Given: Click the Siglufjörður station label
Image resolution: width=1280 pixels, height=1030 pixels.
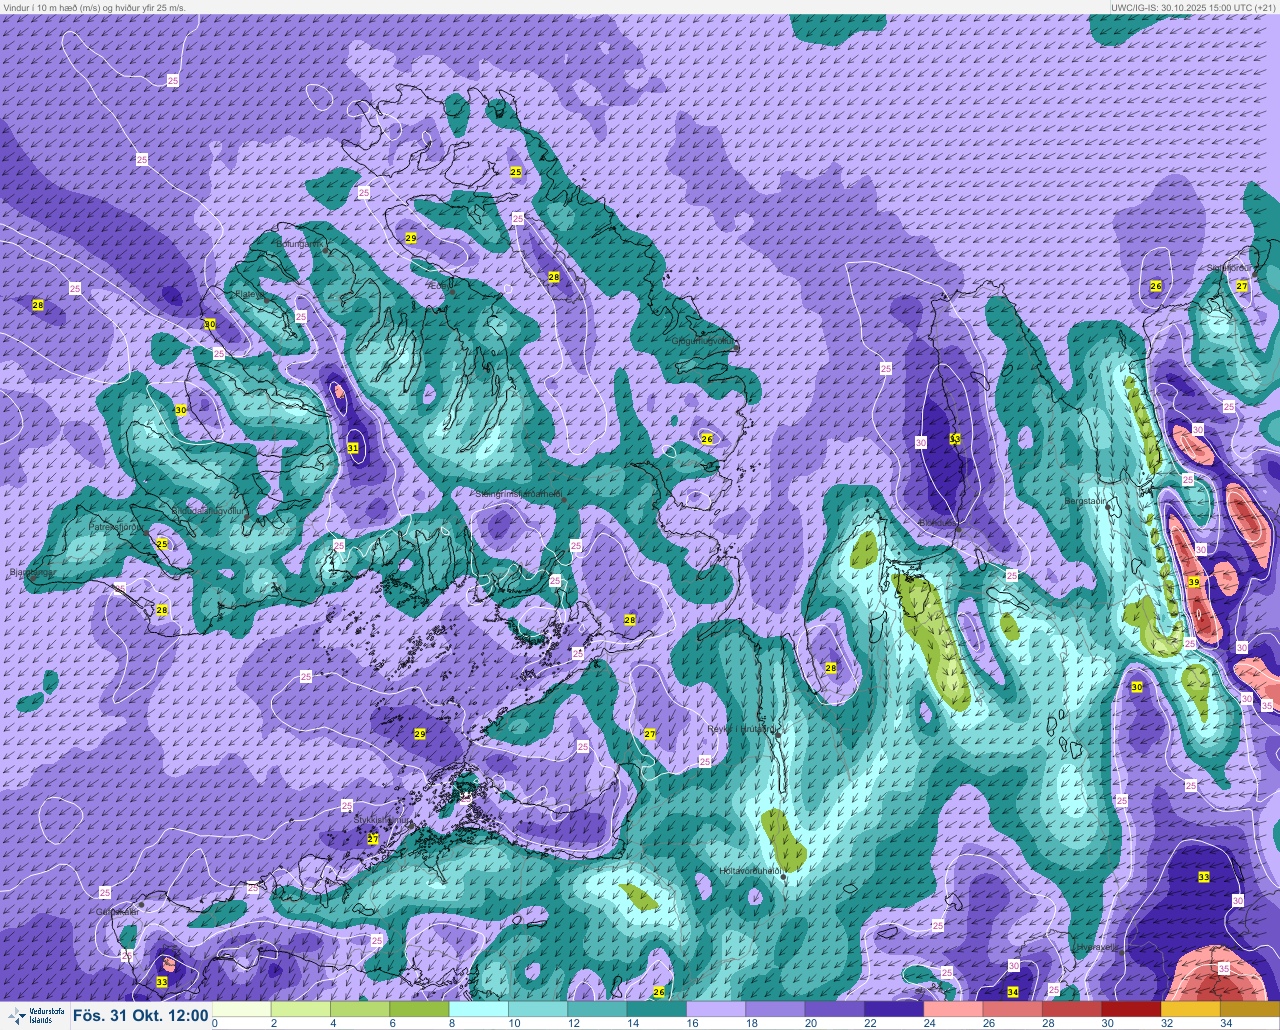Looking at the screenshot, I should tap(1228, 268).
